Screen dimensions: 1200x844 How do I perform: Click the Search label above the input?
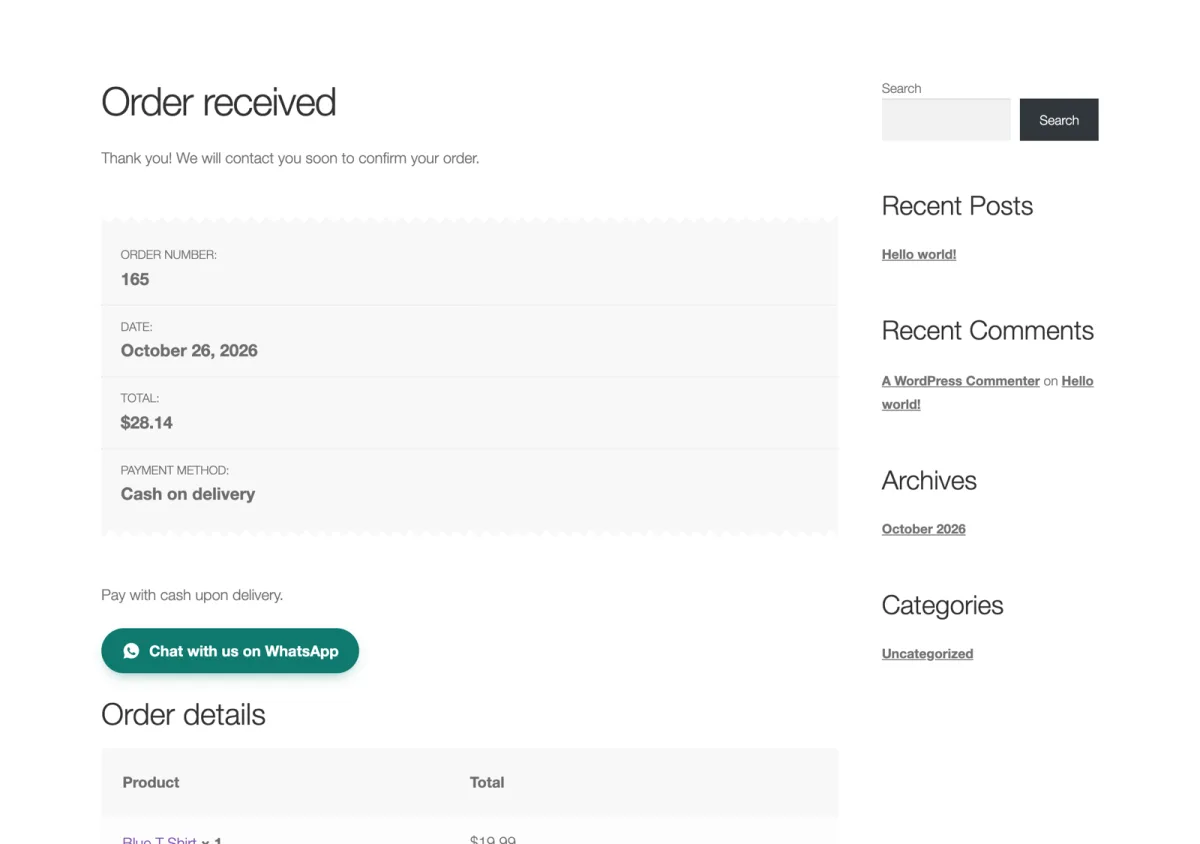pyautogui.click(x=901, y=88)
